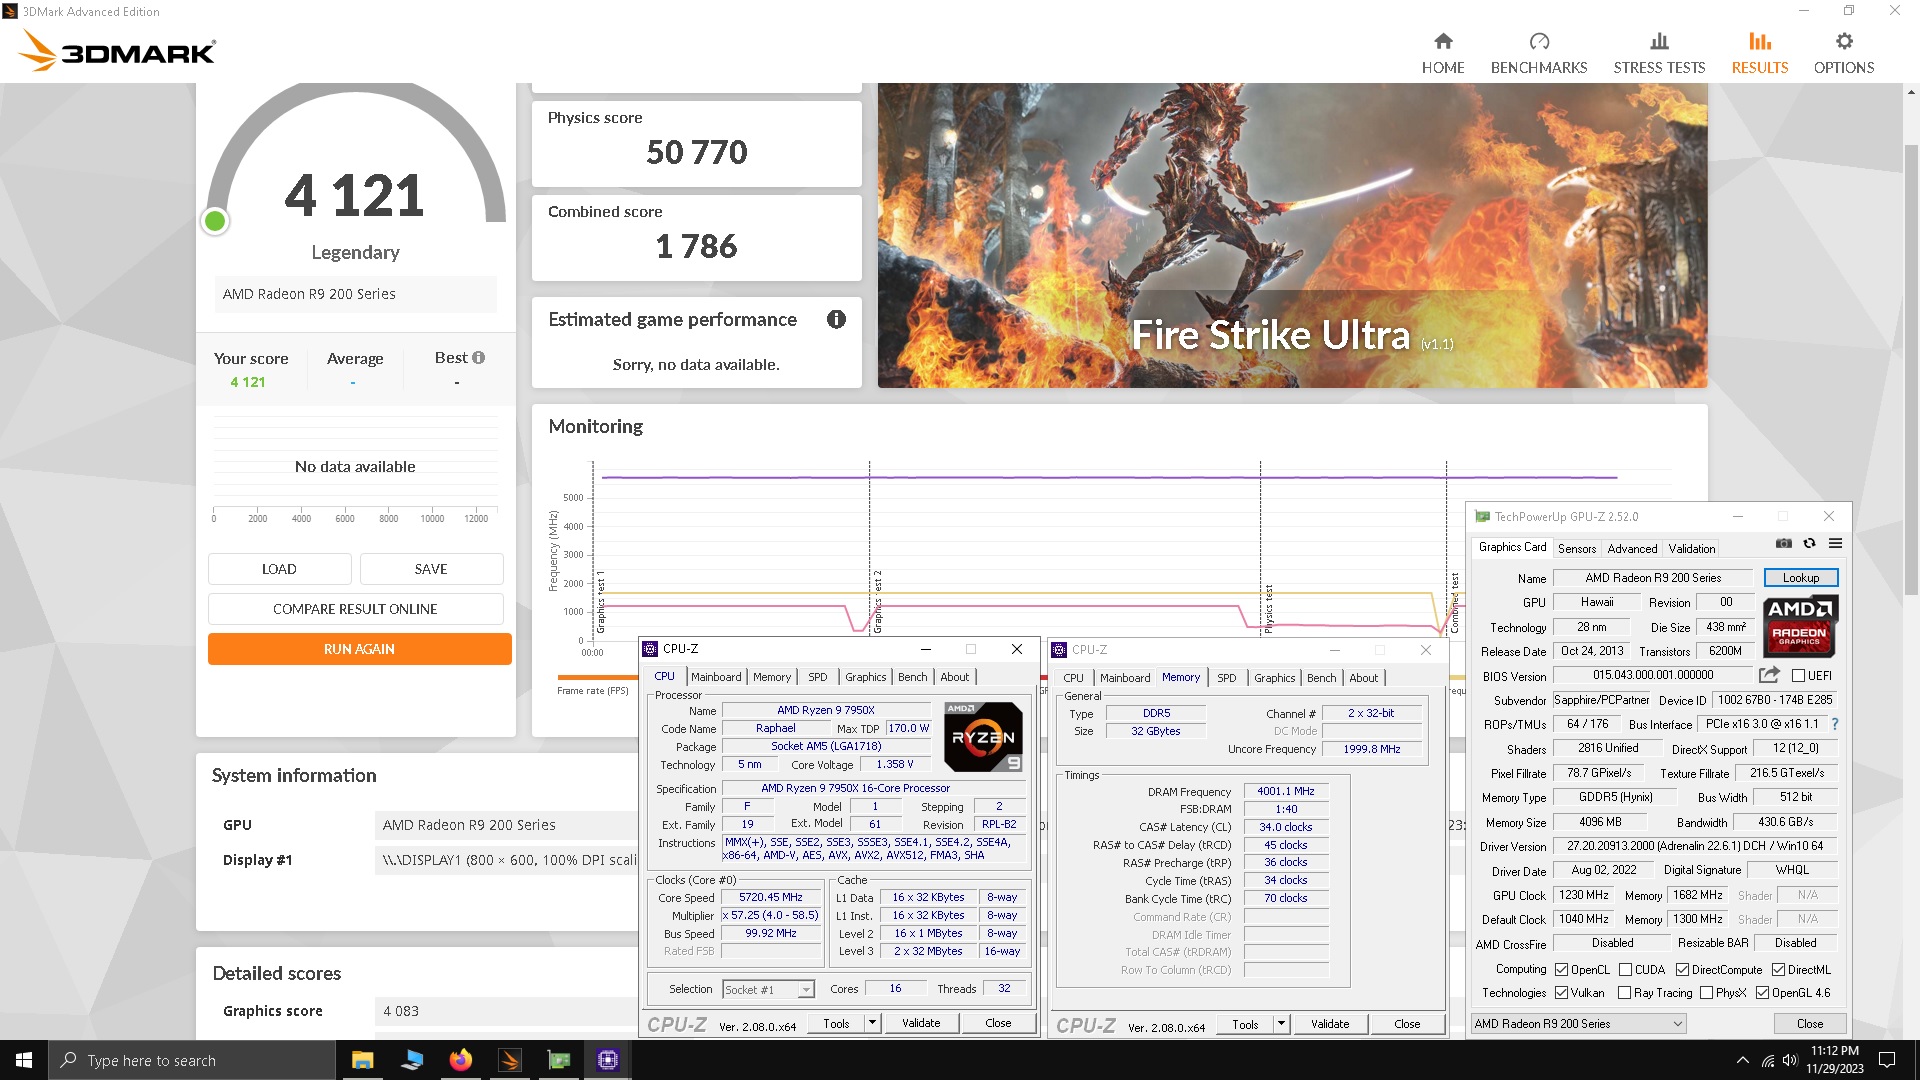Open GPU-Z hamburger menu
The width and height of the screenshot is (1920, 1080).
1835,543
